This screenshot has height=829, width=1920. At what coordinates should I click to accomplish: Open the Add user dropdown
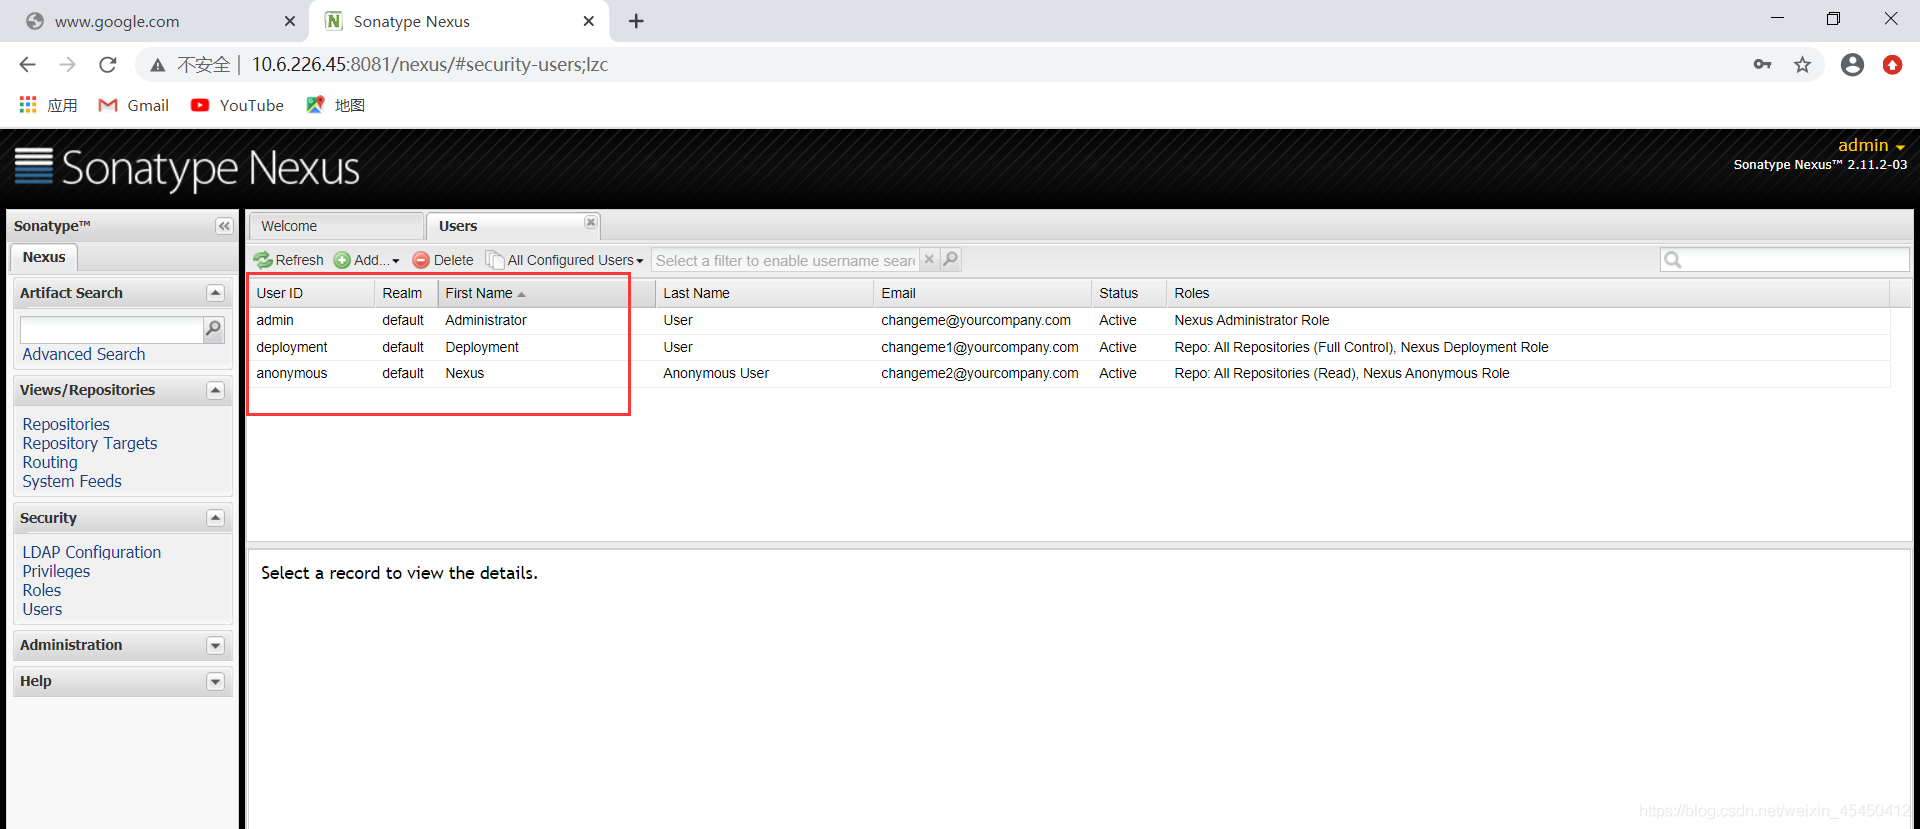pyautogui.click(x=366, y=260)
